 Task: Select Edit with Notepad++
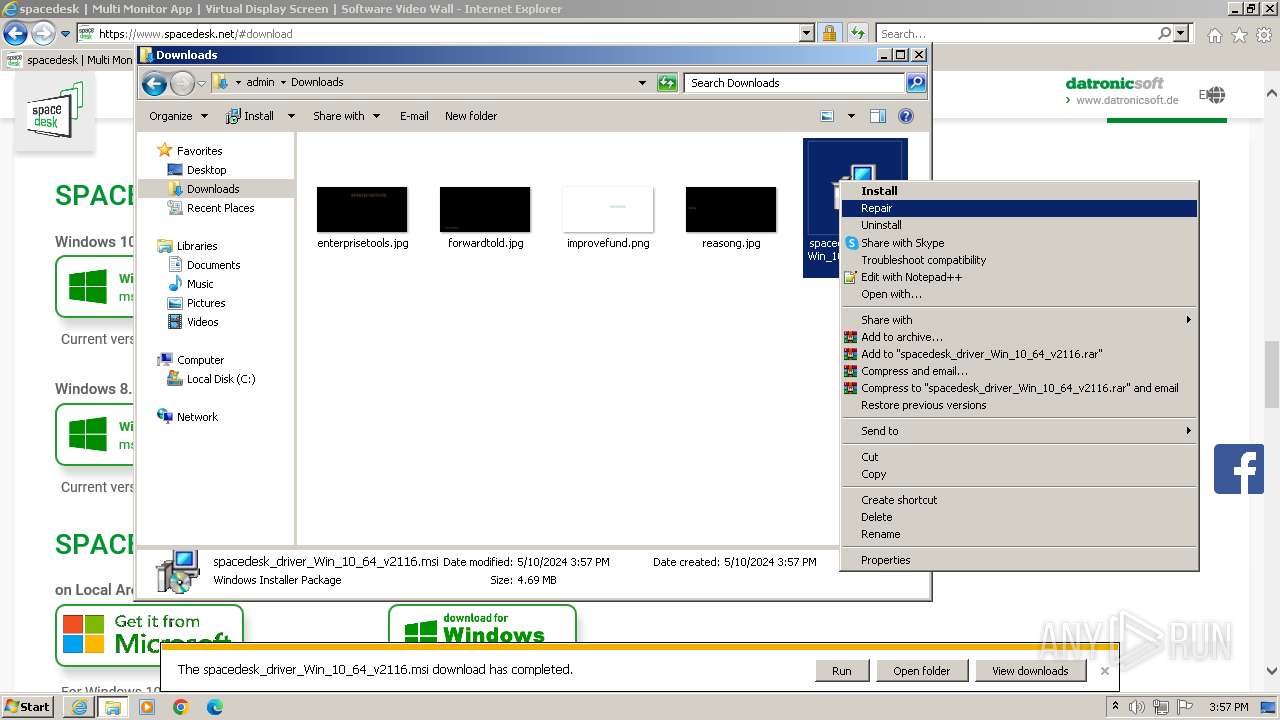(1019, 277)
